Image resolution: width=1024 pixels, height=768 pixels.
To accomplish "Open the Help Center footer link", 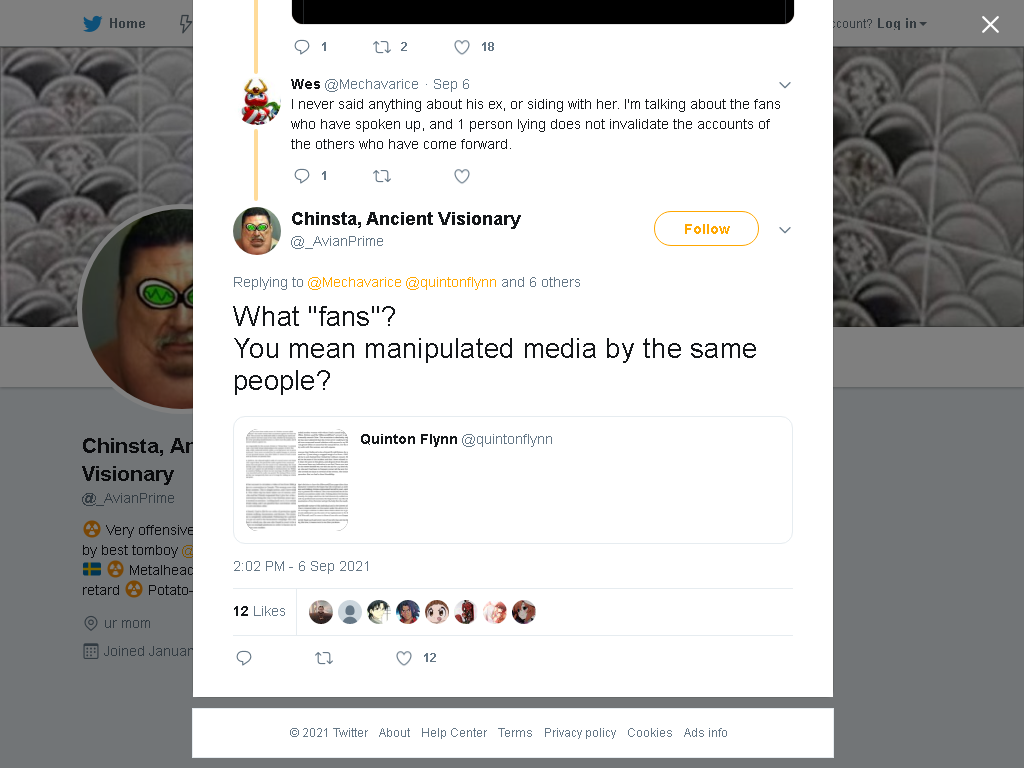I will click(x=454, y=733).
